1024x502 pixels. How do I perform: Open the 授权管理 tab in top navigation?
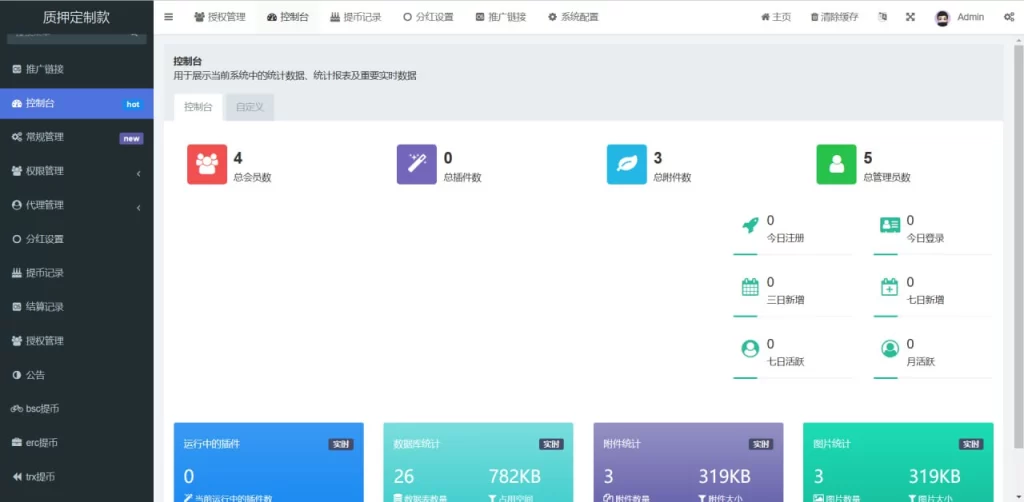219,17
